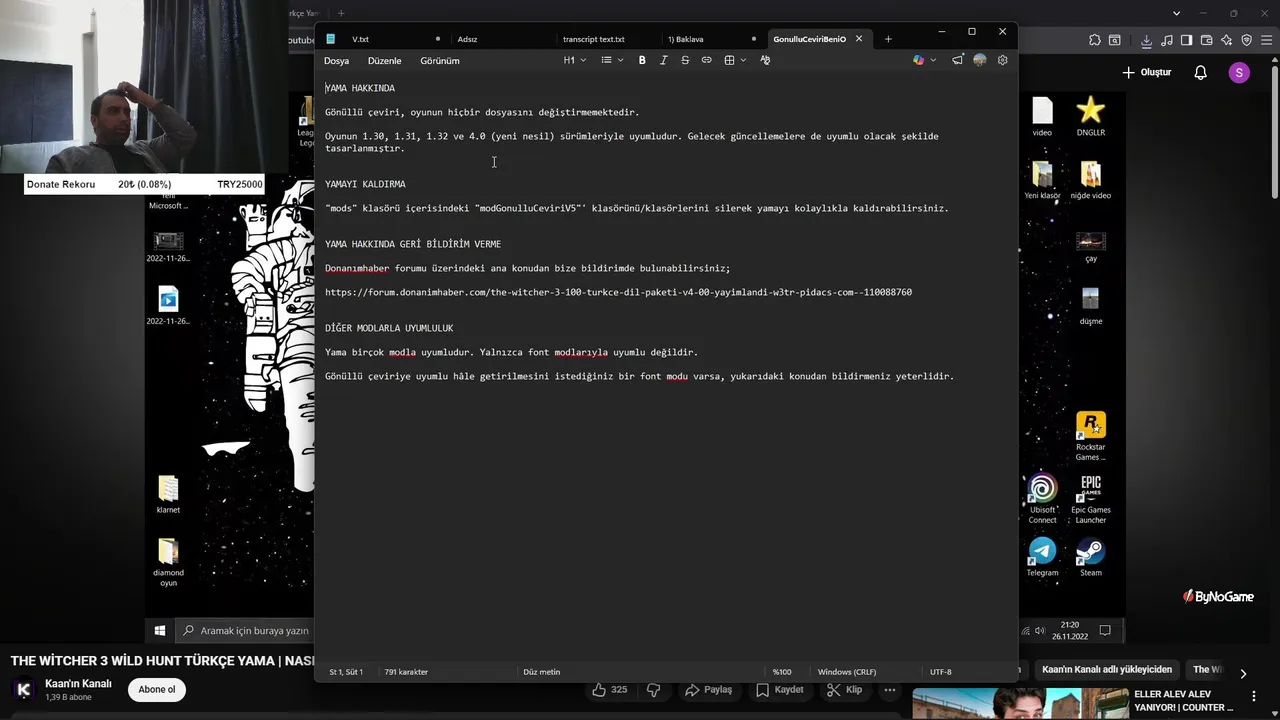The height and width of the screenshot is (720, 1280).
Task: Apply italic formatting in Notepad
Action: click(663, 60)
